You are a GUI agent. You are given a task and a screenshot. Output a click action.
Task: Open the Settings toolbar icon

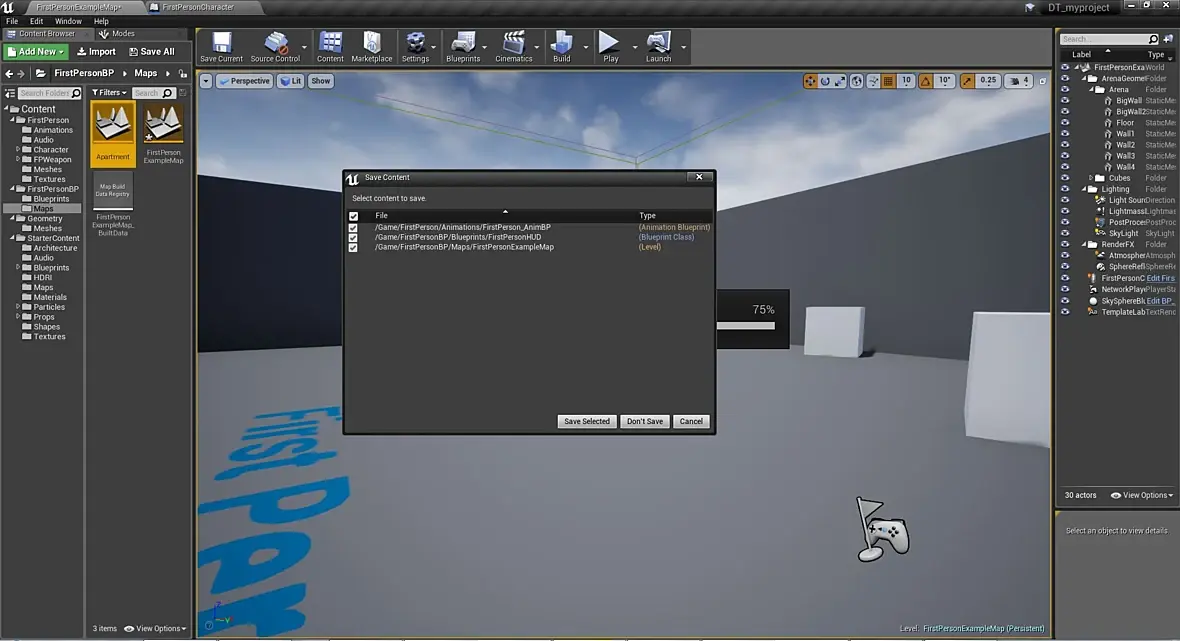pos(415,47)
